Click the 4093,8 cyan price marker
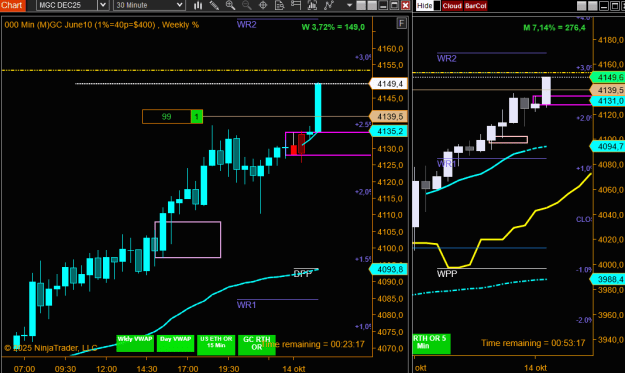Viewport: 625px width, 373px height. point(388,269)
